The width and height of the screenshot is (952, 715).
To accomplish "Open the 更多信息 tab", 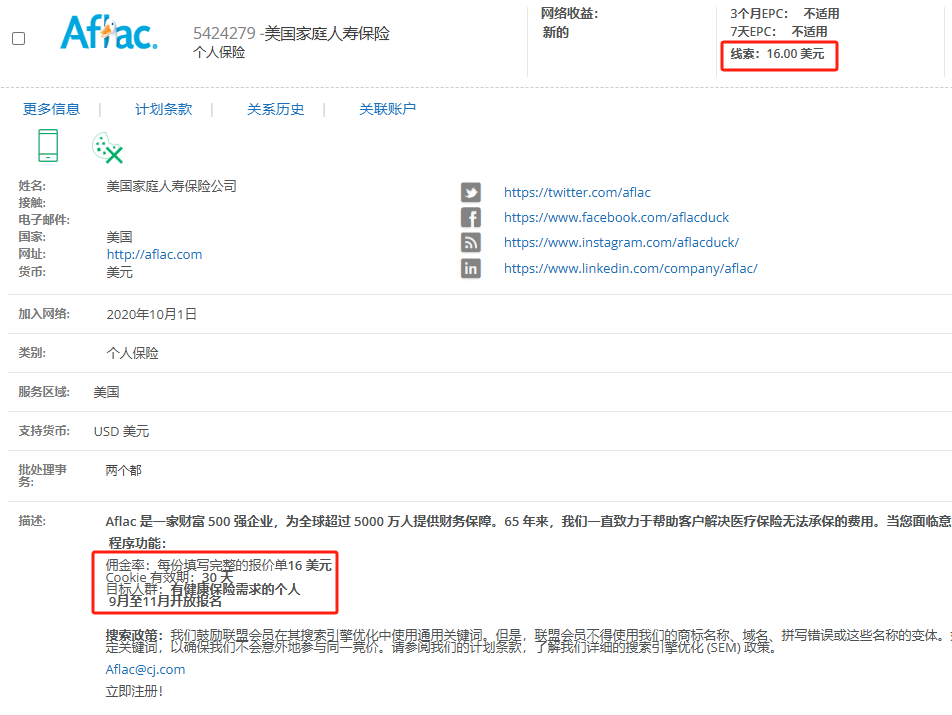I will (52, 109).
